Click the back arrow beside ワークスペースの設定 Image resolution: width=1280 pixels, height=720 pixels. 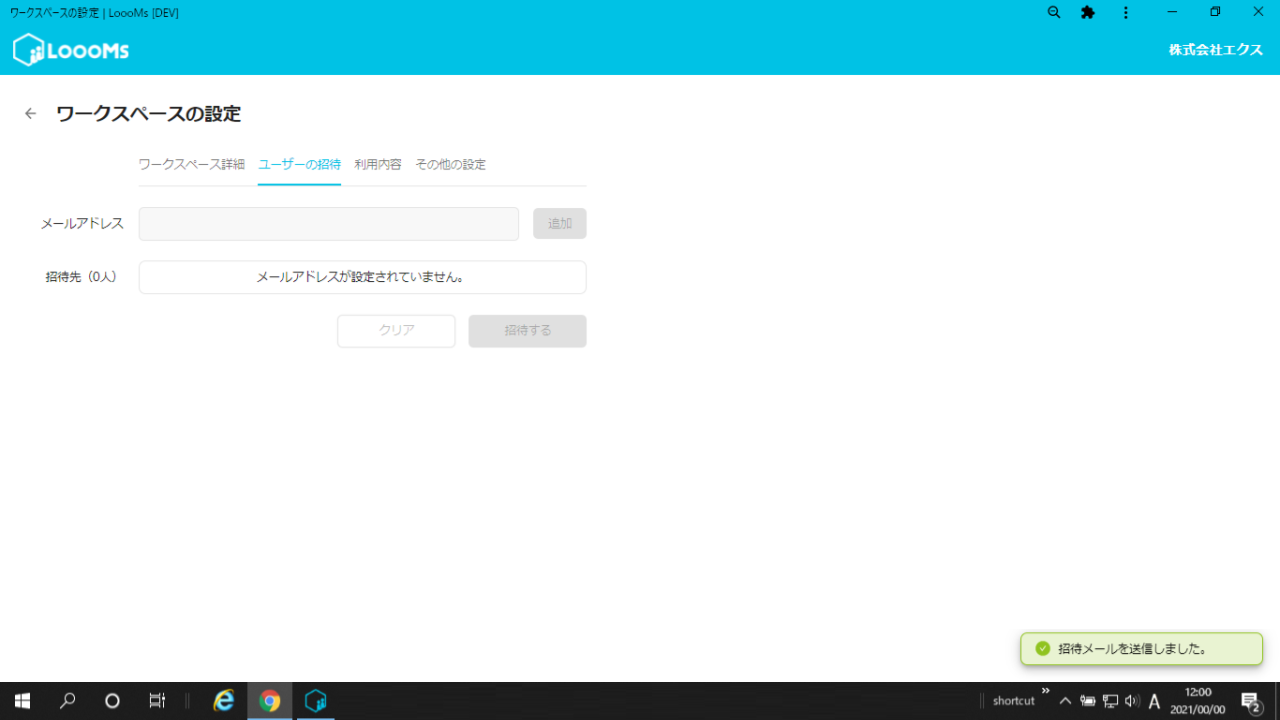coord(31,114)
